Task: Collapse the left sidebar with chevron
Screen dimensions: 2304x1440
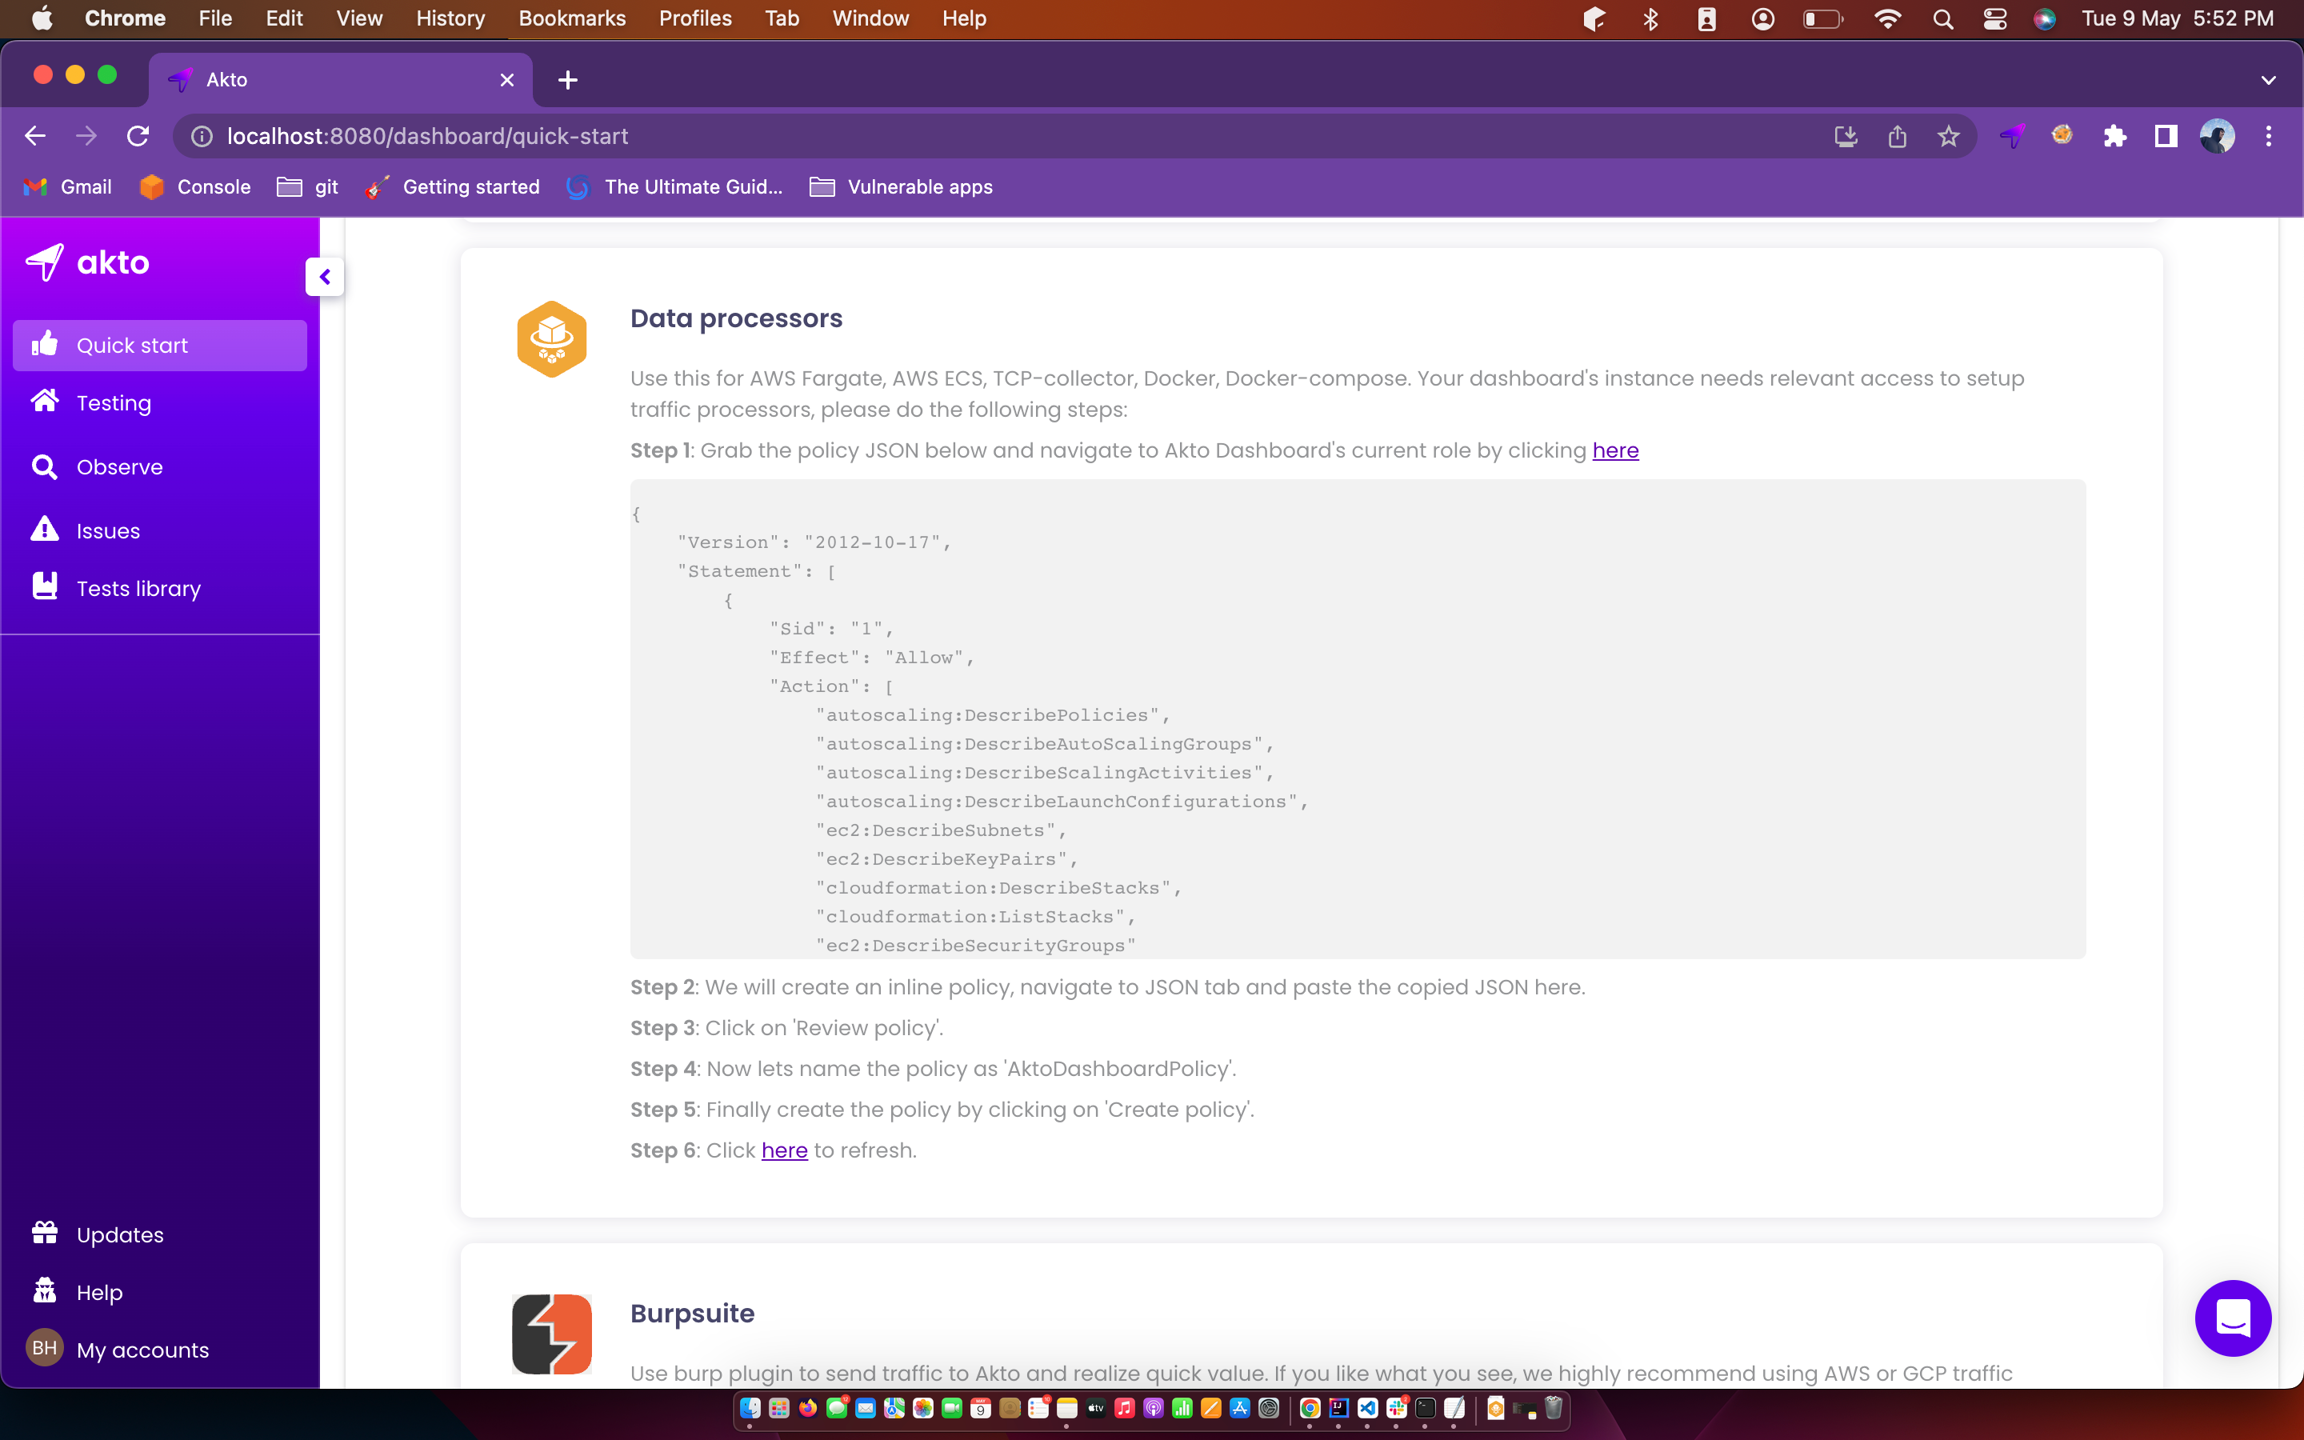Action: (324, 277)
